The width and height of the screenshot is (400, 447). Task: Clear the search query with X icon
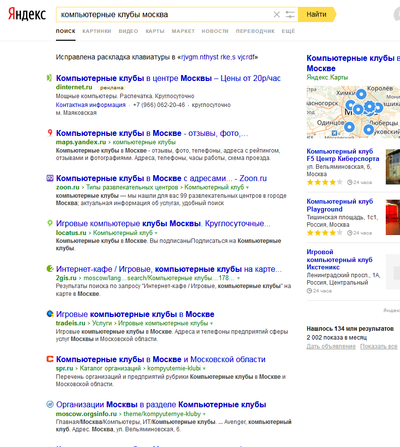pyautogui.click(x=277, y=14)
